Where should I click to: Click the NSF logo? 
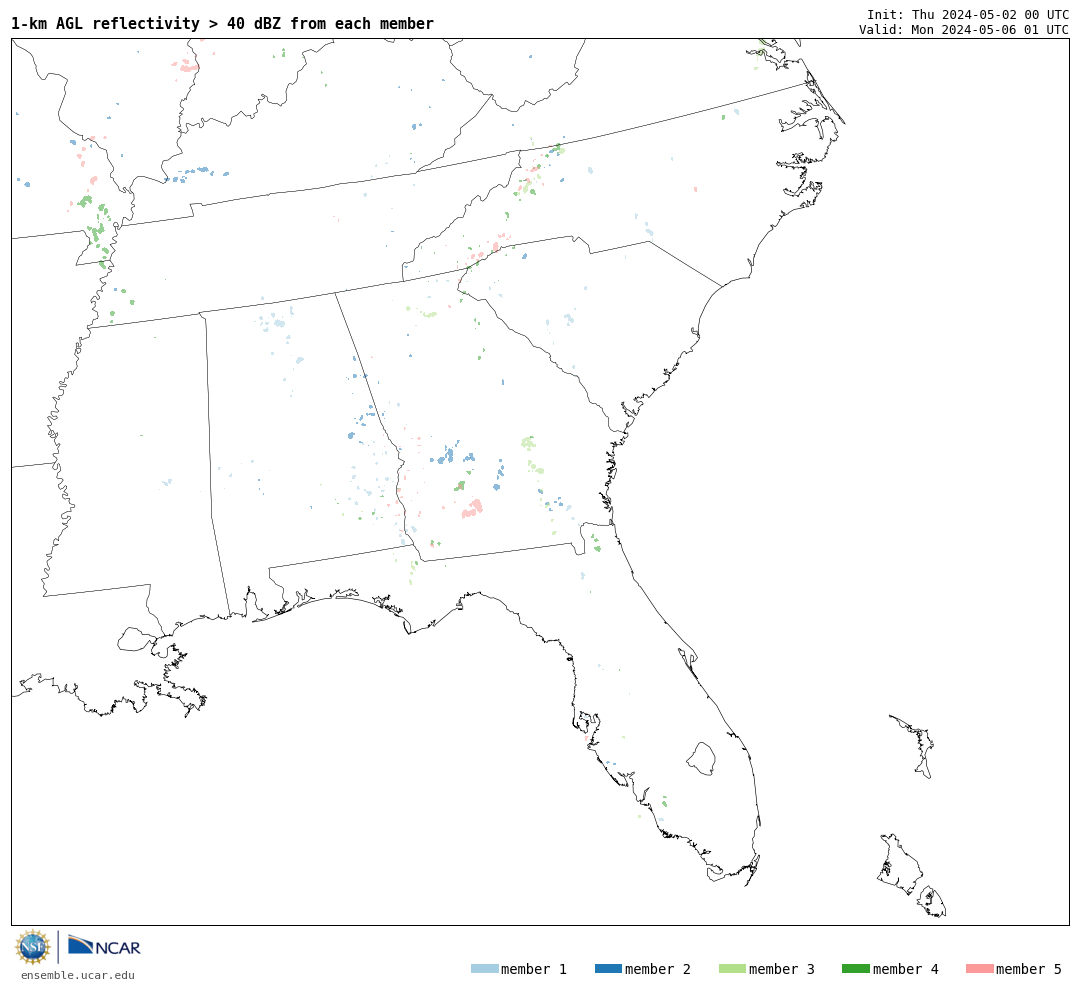coord(32,947)
